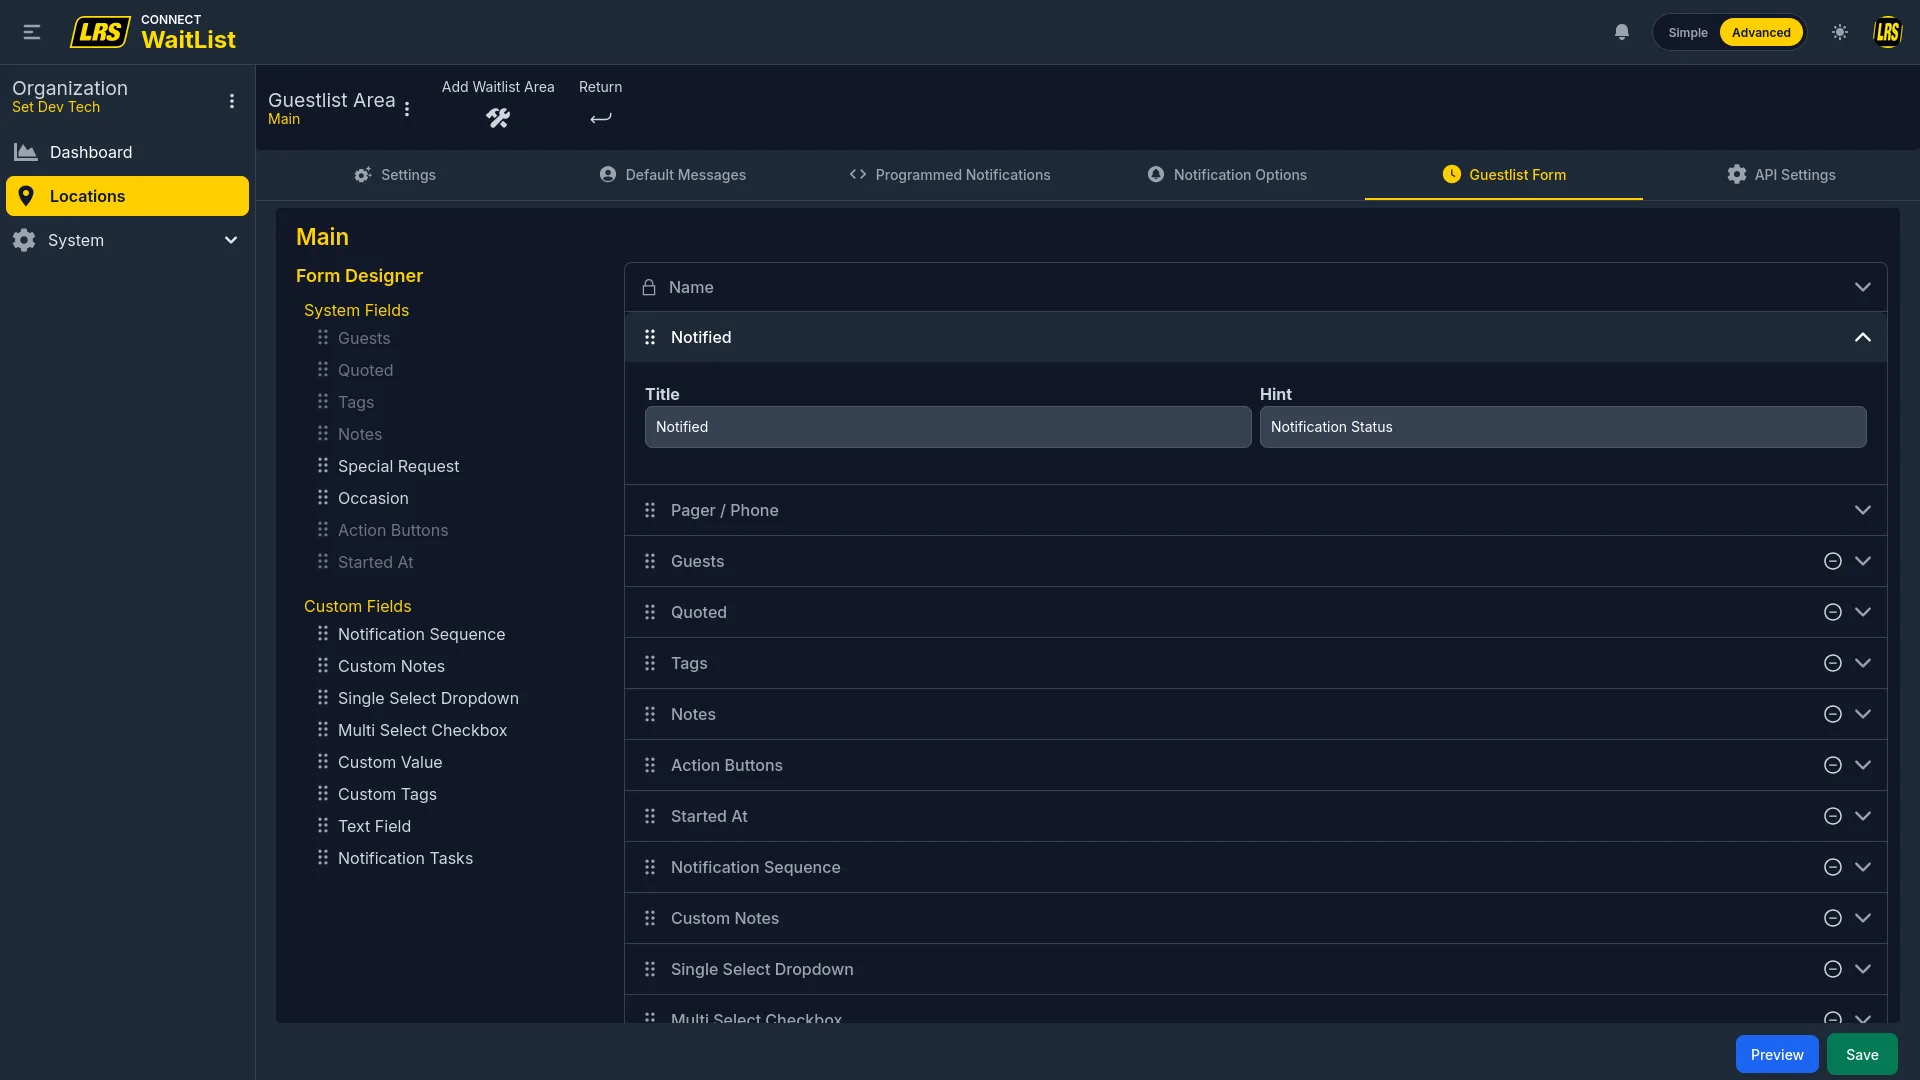Click the LRS logo in the header
Screen dimensions: 1920x1080
(100, 32)
